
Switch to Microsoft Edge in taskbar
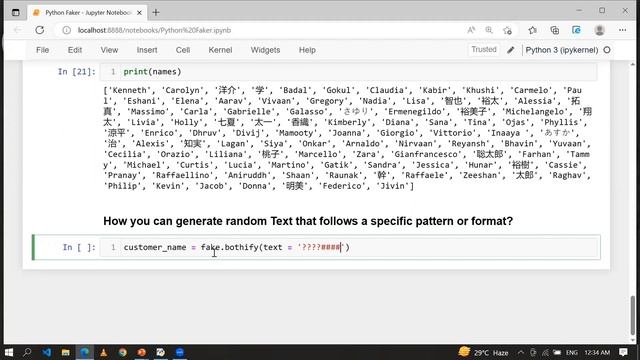pos(84,352)
